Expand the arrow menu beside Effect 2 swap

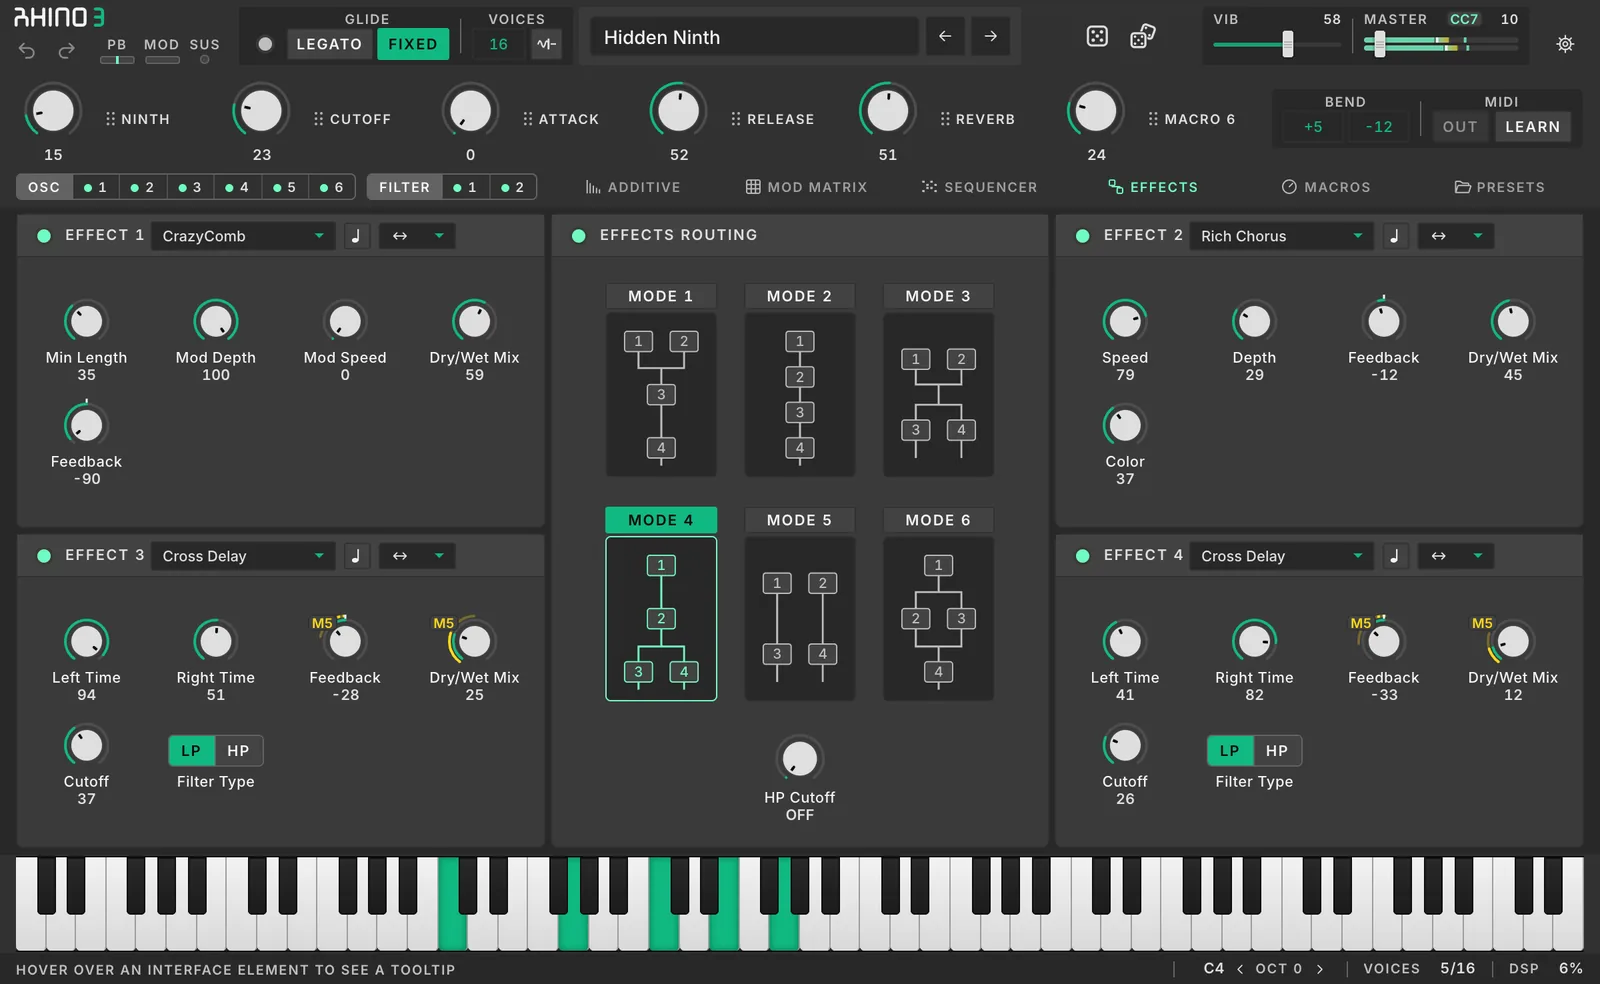click(x=1478, y=236)
